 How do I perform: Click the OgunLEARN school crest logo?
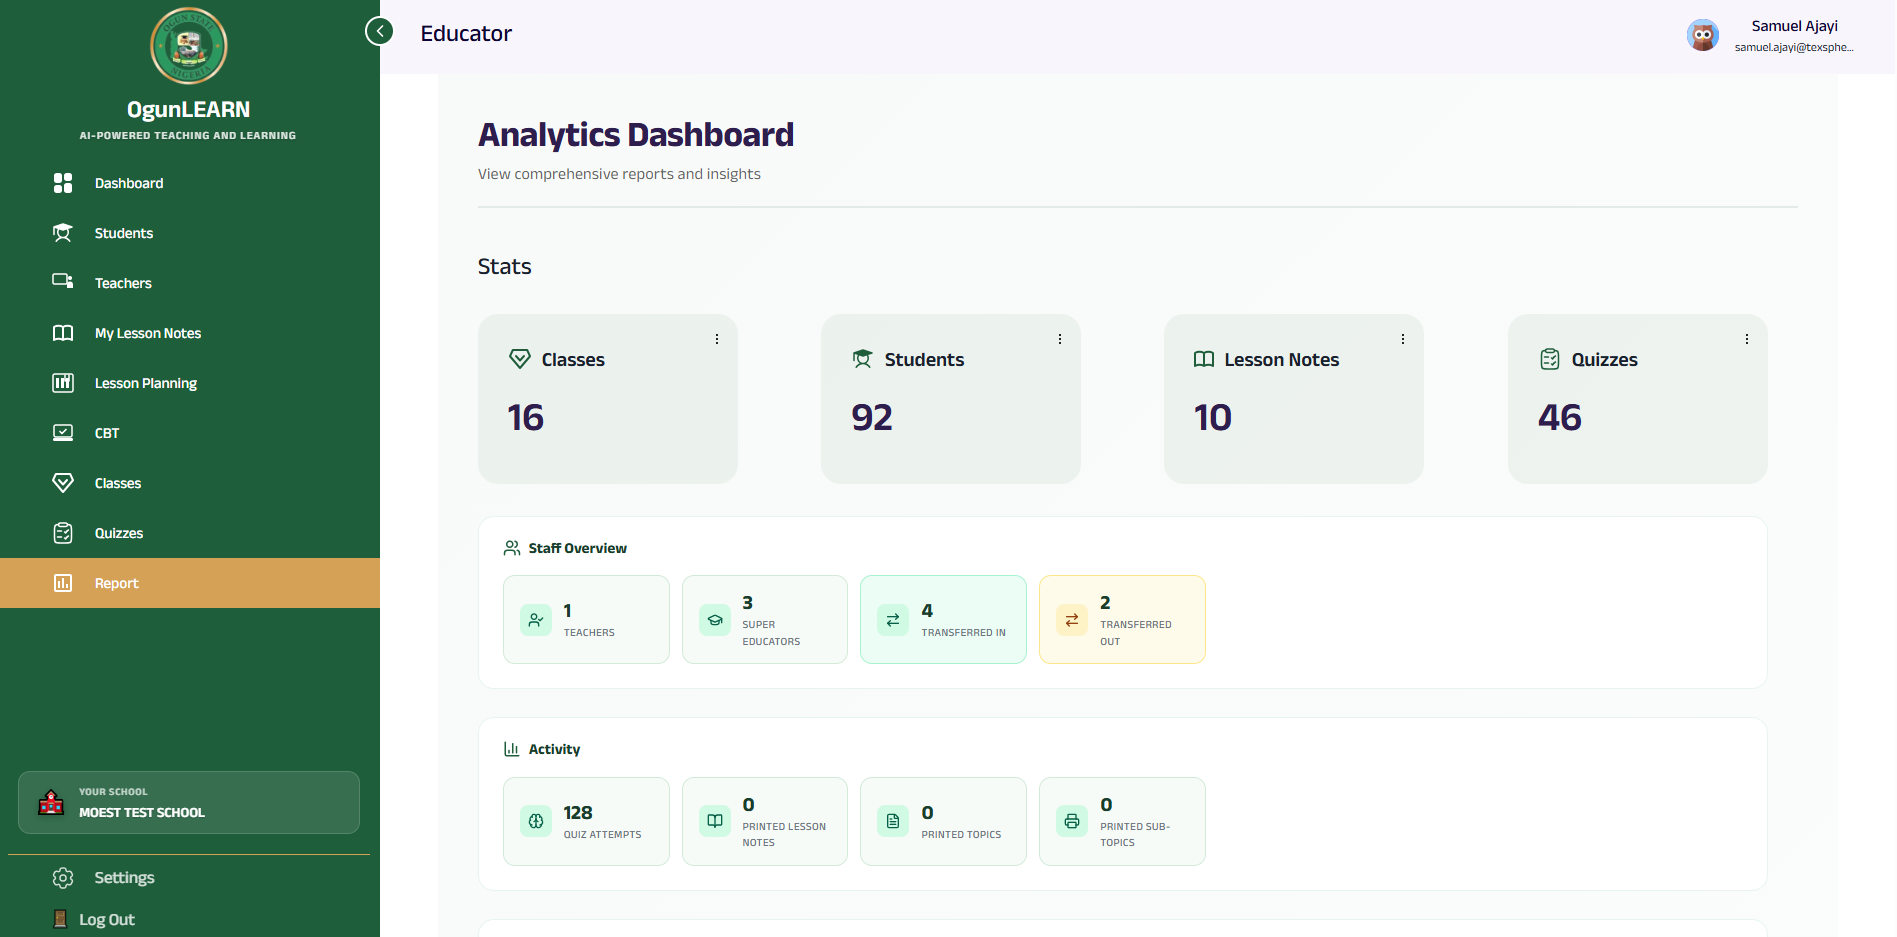[188, 46]
